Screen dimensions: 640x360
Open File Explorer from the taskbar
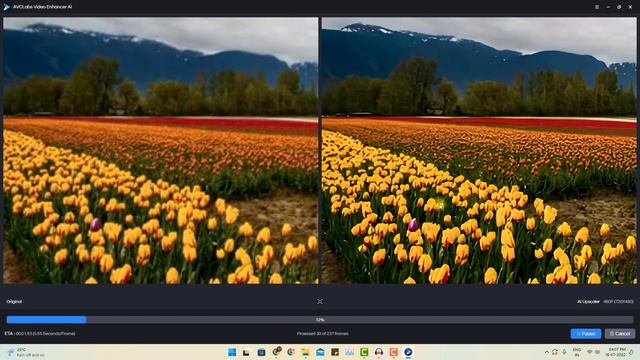pos(305,352)
